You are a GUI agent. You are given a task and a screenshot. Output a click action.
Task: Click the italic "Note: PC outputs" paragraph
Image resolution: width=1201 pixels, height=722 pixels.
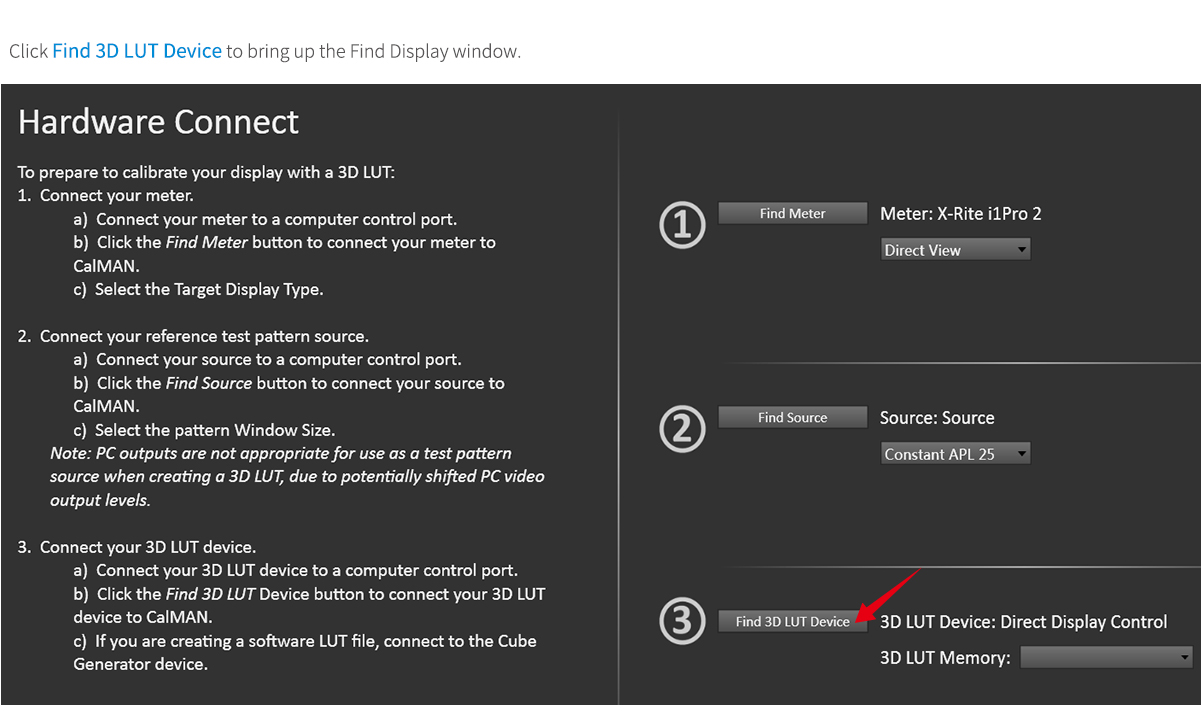point(297,477)
